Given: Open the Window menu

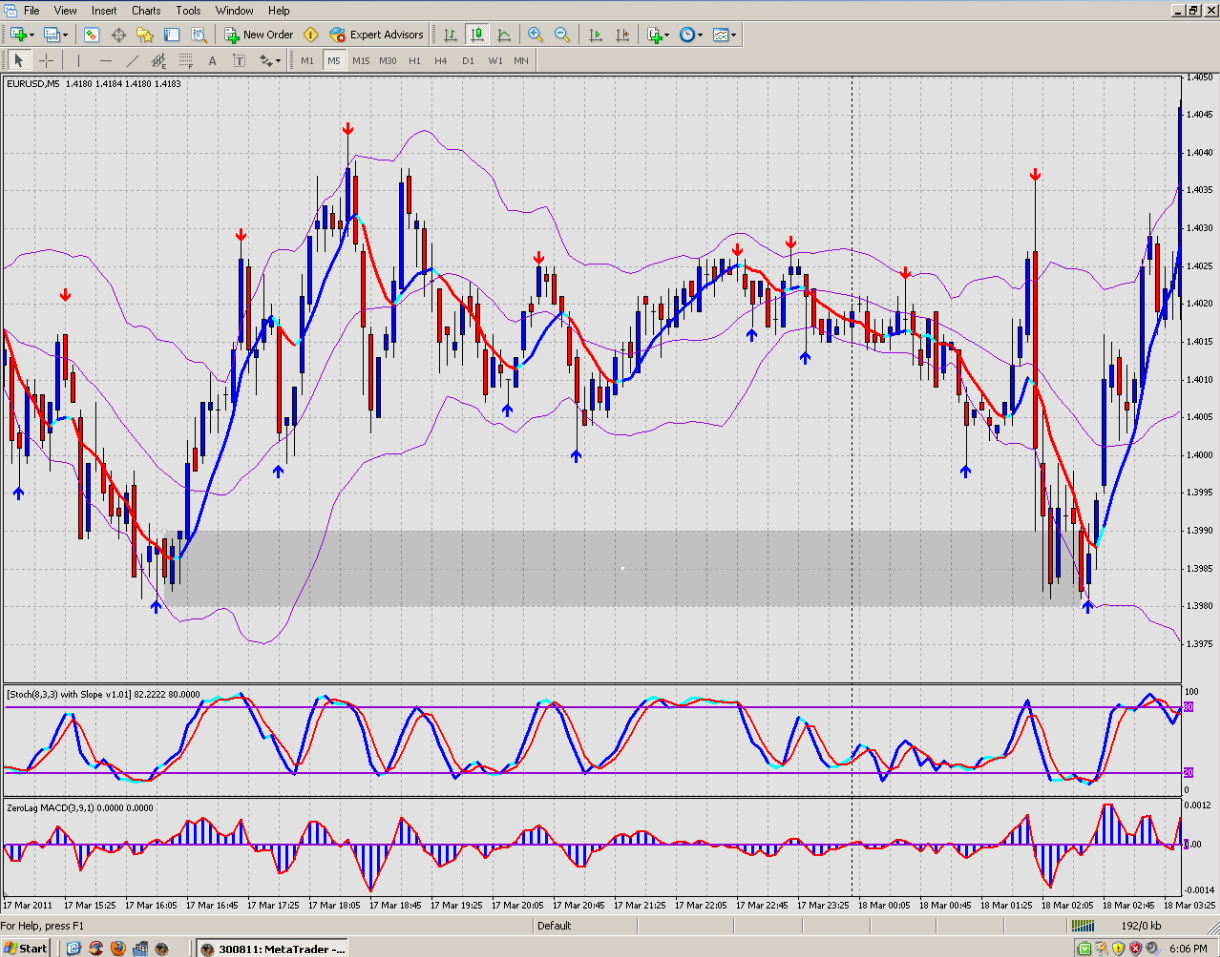Looking at the screenshot, I should pos(234,10).
